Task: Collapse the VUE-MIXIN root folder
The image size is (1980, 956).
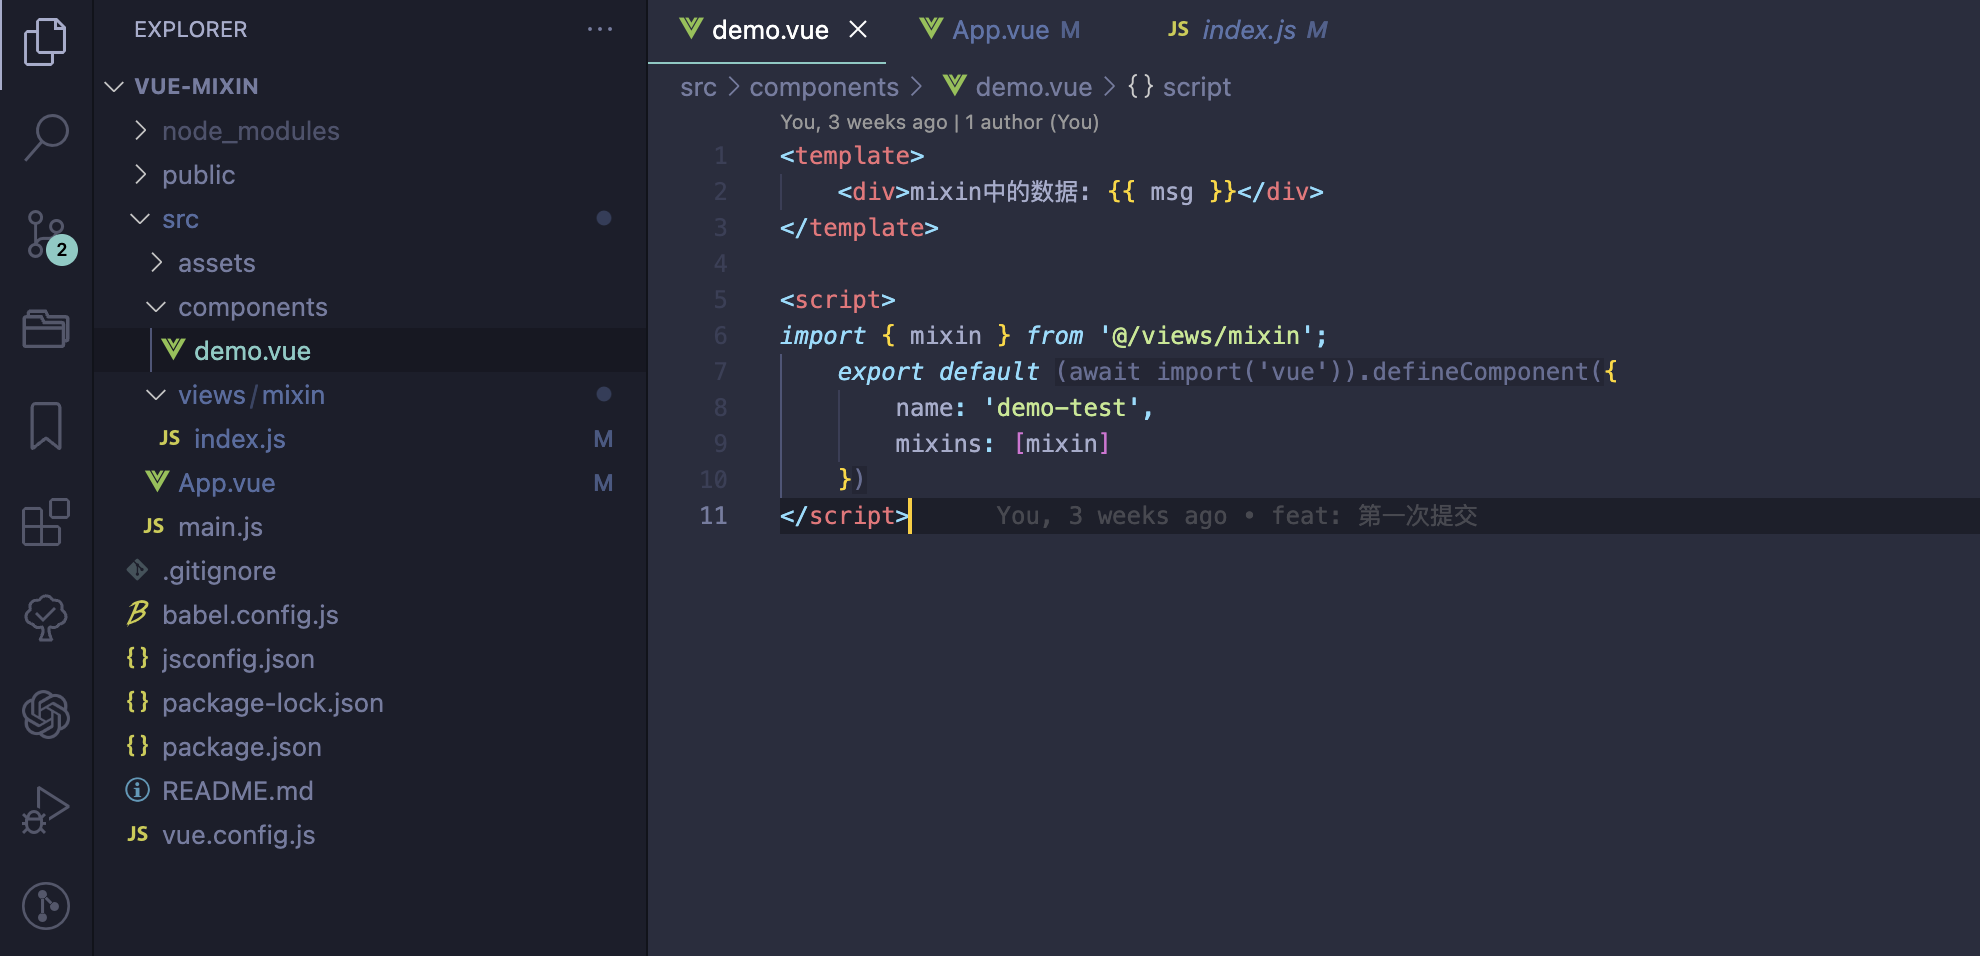Action: pyautogui.click(x=114, y=87)
